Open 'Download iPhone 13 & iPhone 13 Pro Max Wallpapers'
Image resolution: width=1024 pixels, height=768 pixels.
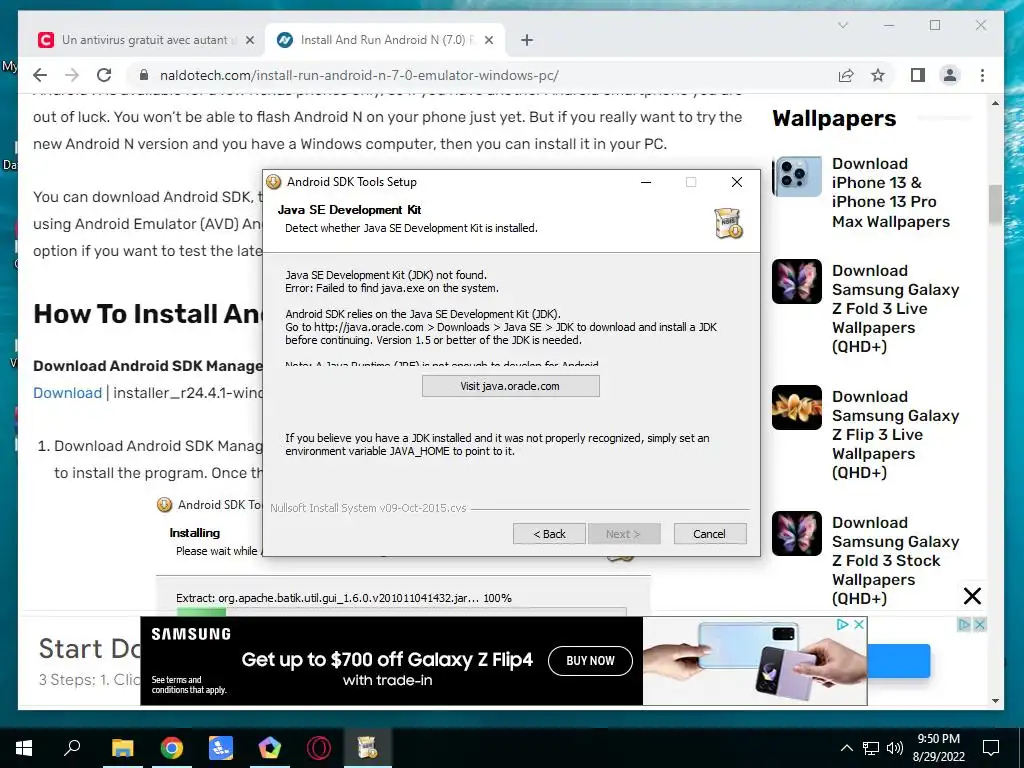[891, 193]
